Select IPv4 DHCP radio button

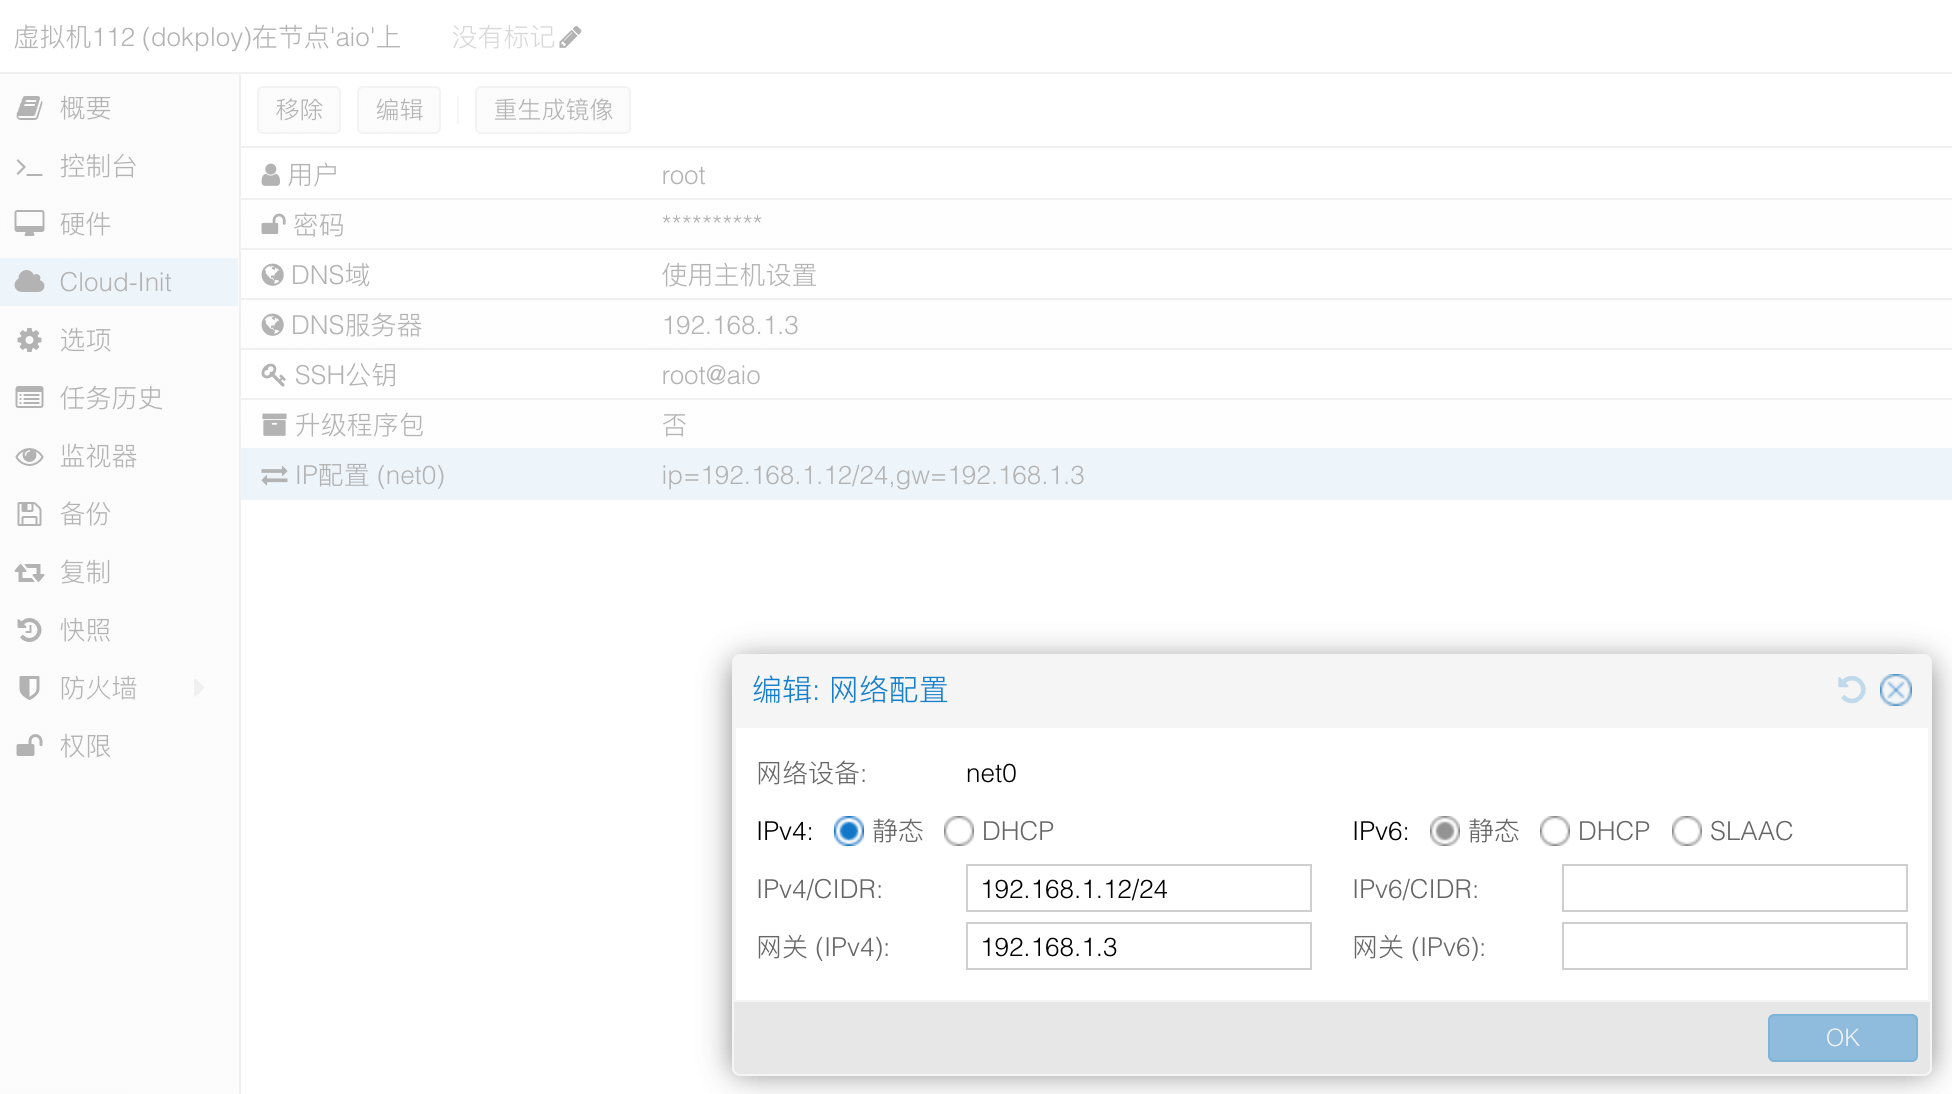click(x=958, y=831)
